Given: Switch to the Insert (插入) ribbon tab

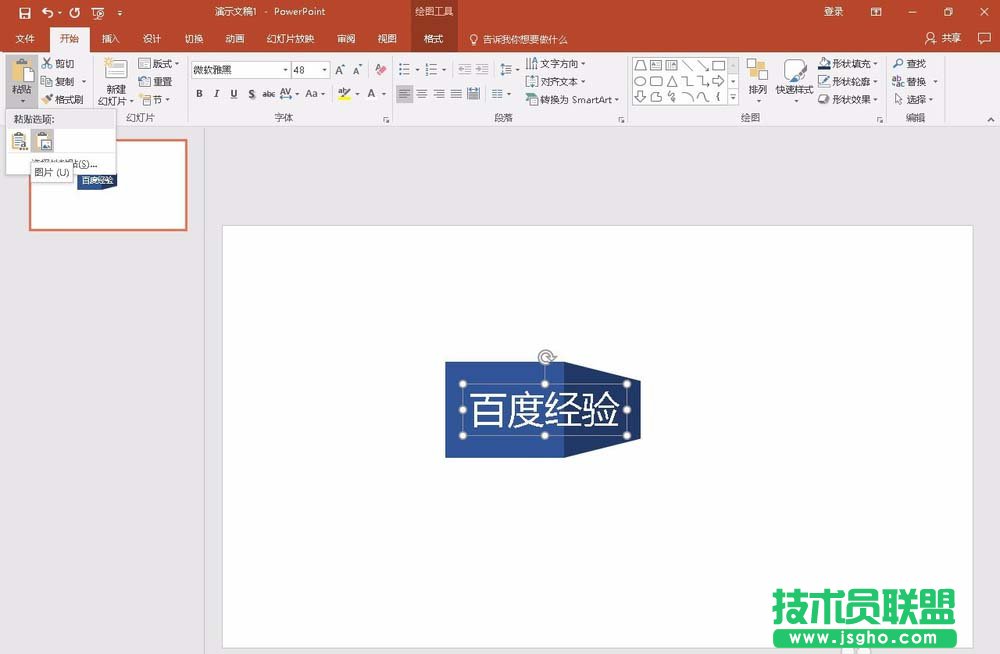Looking at the screenshot, I should (110, 38).
